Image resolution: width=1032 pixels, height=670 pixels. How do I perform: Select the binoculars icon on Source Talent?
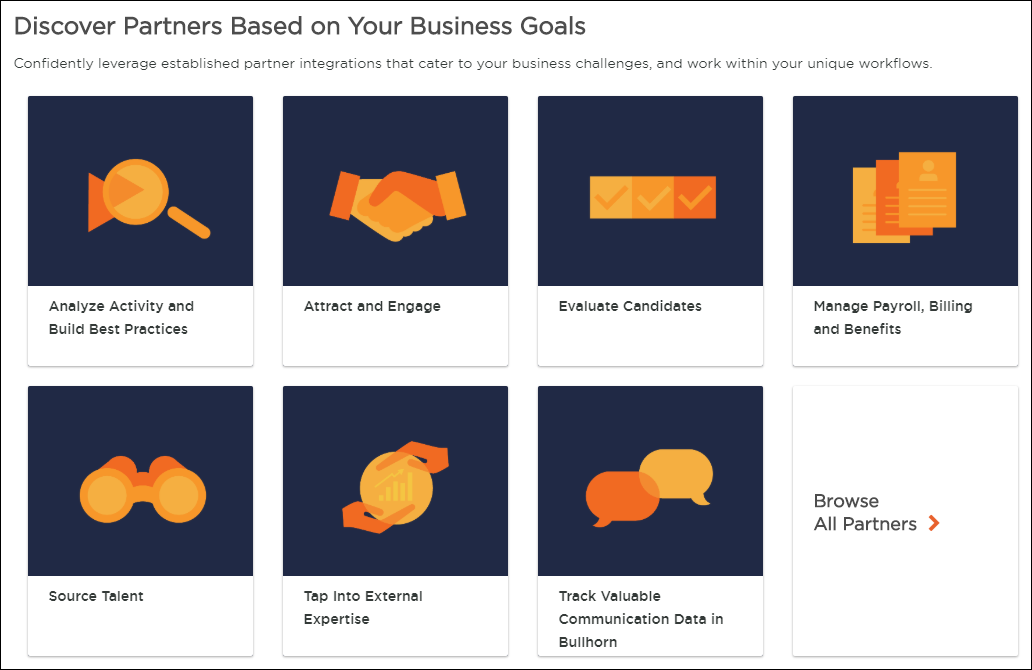pyautogui.click(x=140, y=490)
